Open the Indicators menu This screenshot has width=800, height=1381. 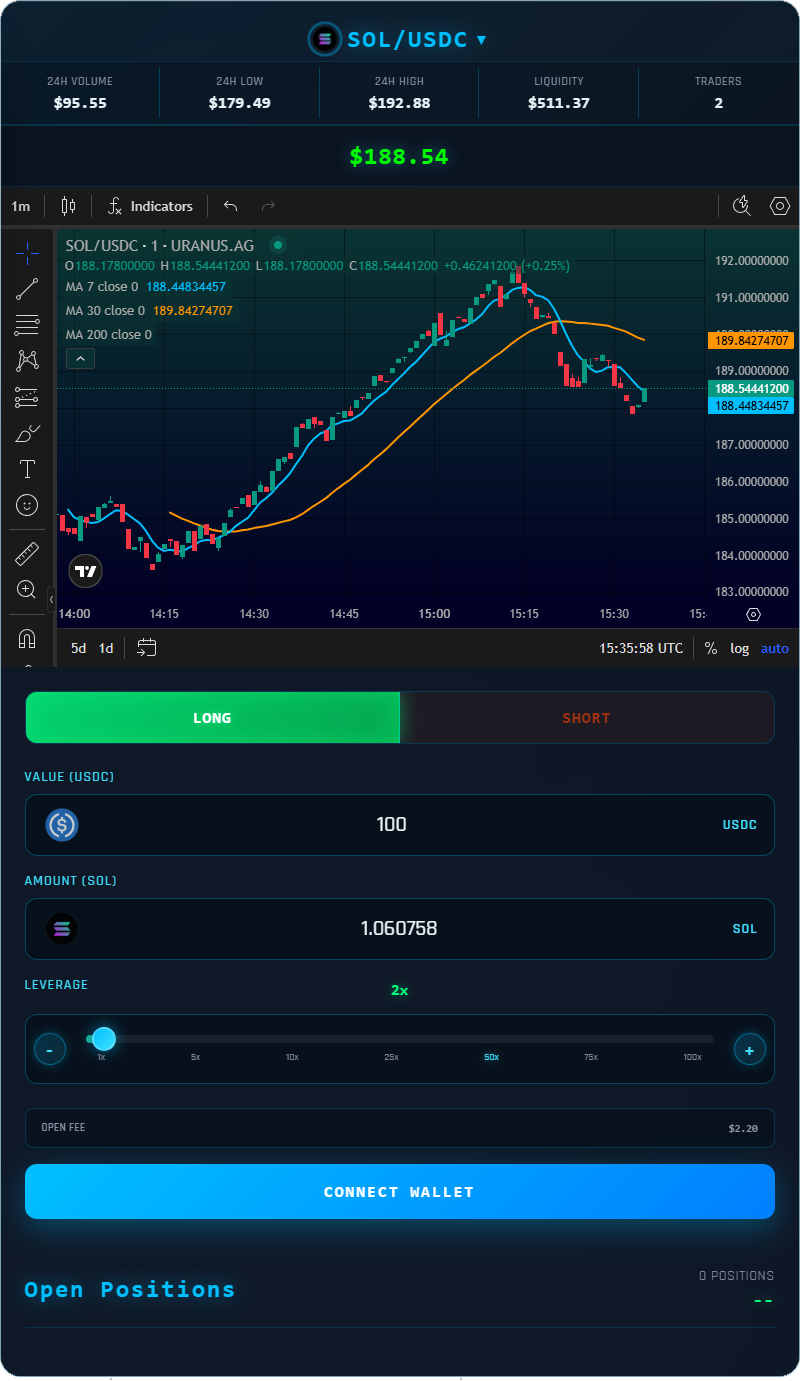point(150,206)
